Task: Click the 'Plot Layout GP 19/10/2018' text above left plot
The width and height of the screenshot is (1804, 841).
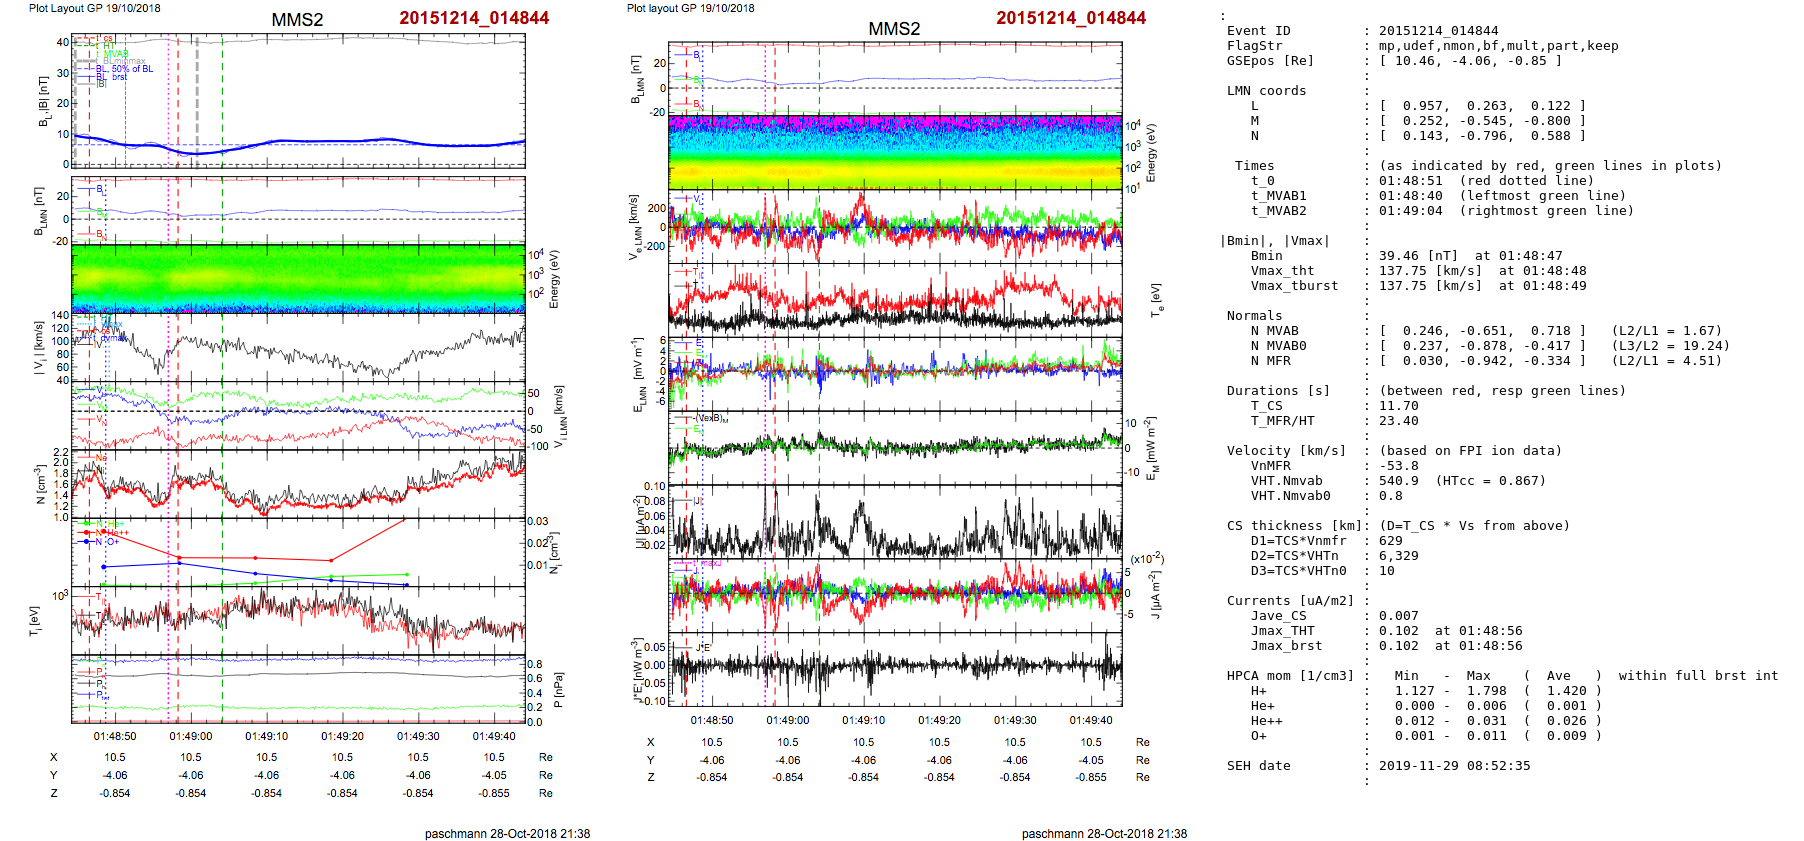Action: (x=94, y=8)
